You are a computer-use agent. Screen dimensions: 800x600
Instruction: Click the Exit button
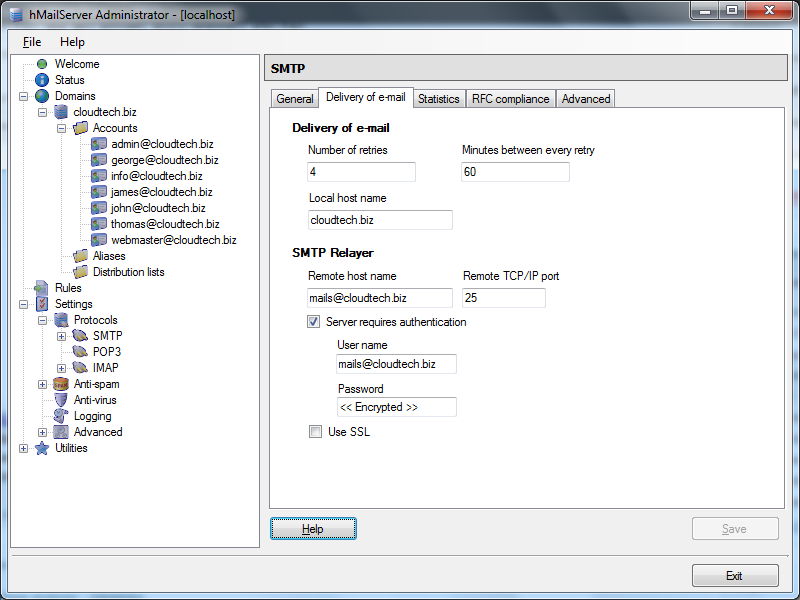coord(735,576)
